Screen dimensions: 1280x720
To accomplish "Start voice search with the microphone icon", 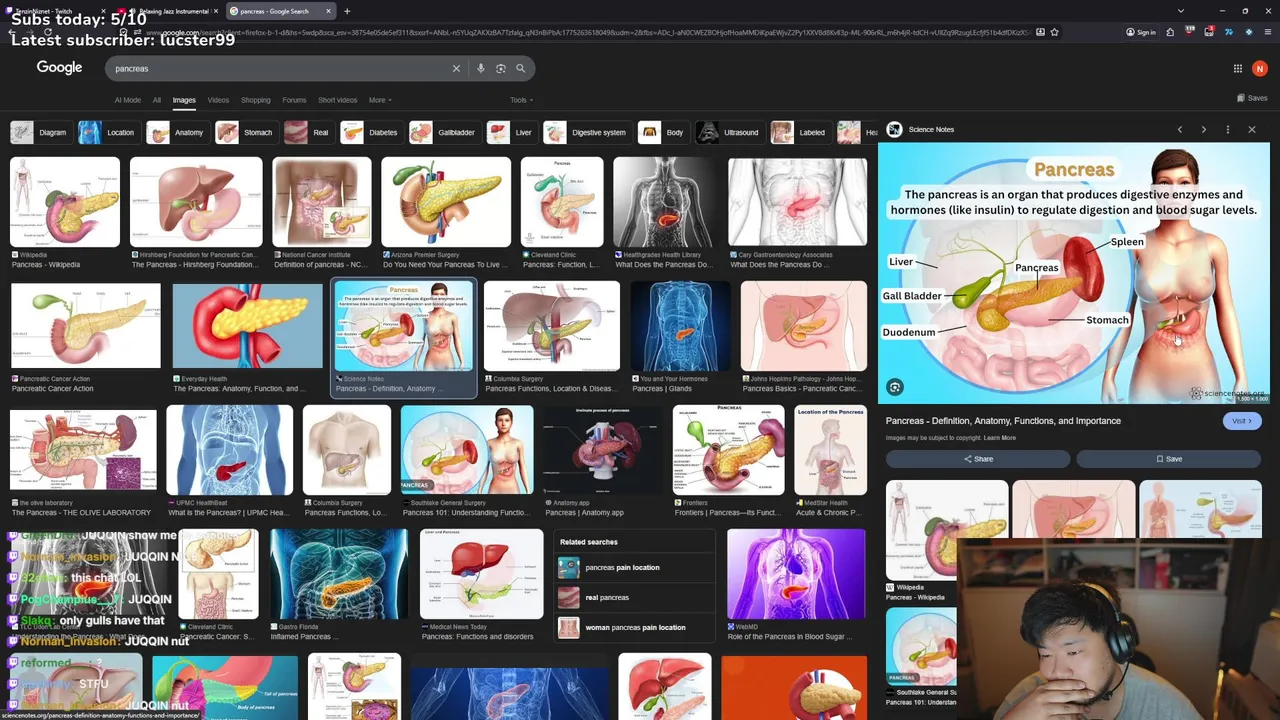I will (x=481, y=69).
